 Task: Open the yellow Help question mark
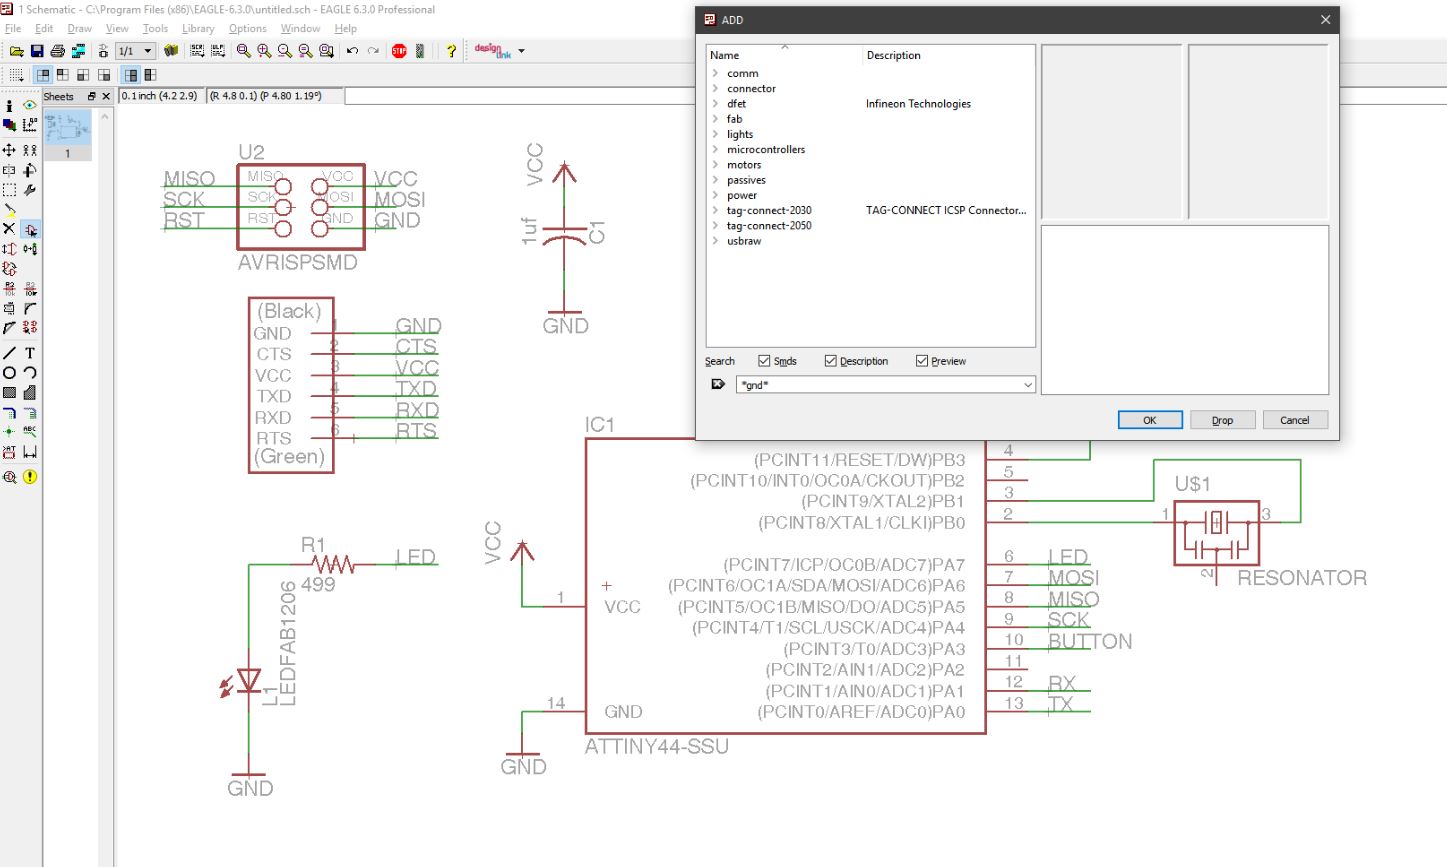(x=451, y=51)
